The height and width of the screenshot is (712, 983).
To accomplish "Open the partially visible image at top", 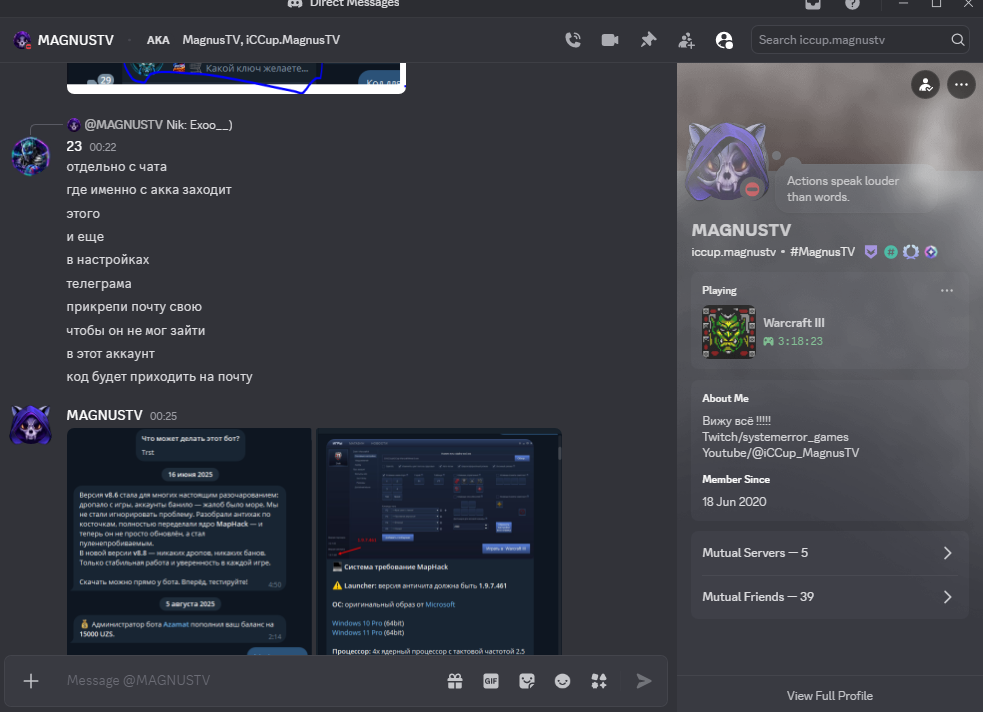I will coord(236,78).
